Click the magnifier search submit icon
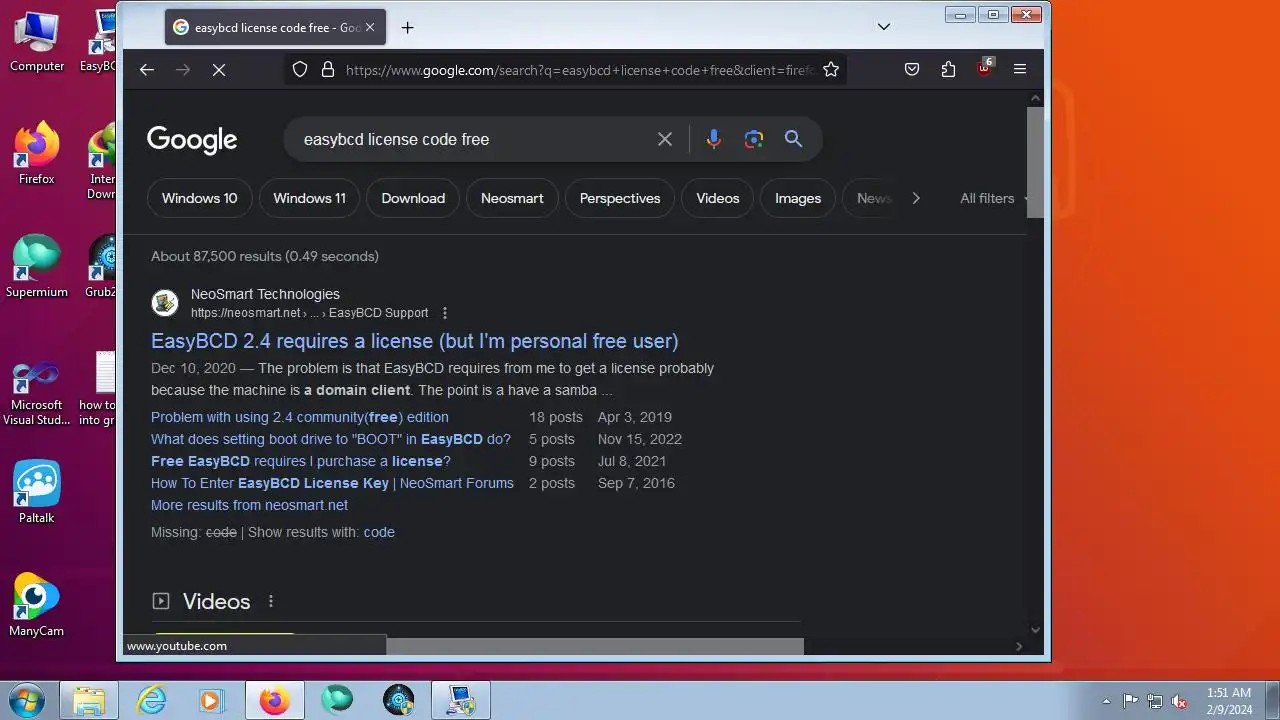This screenshot has width=1280, height=720. [x=794, y=139]
